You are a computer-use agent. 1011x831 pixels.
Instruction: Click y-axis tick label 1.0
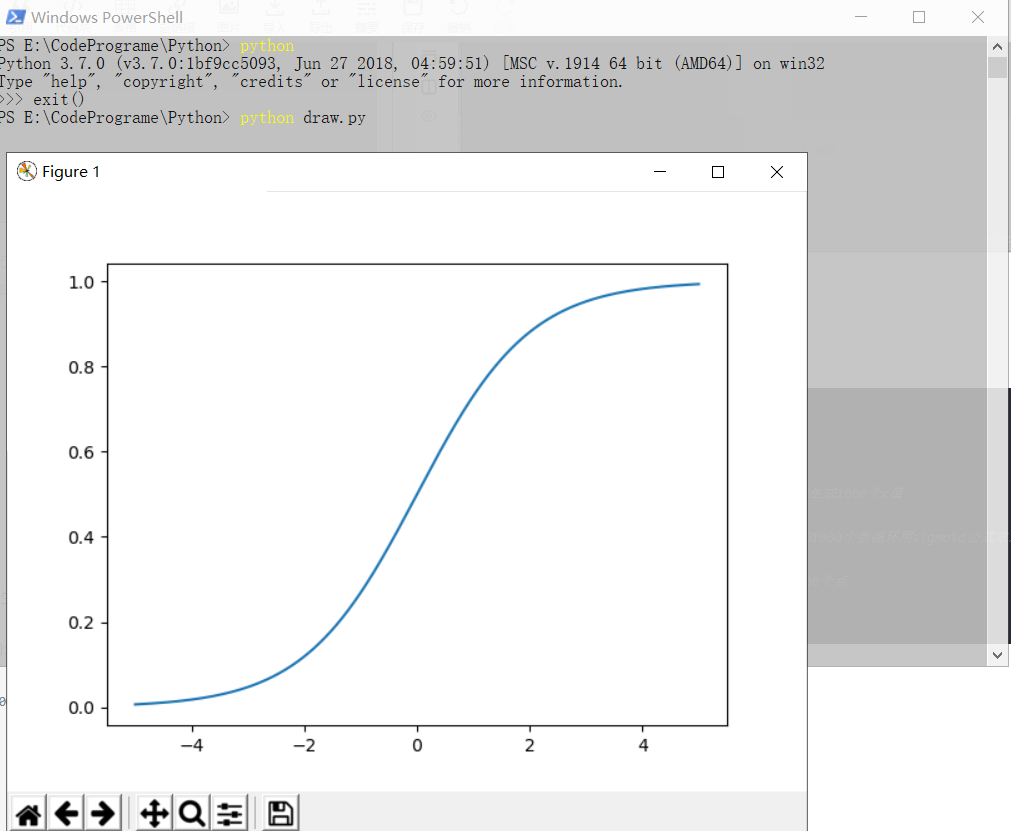pos(81,282)
